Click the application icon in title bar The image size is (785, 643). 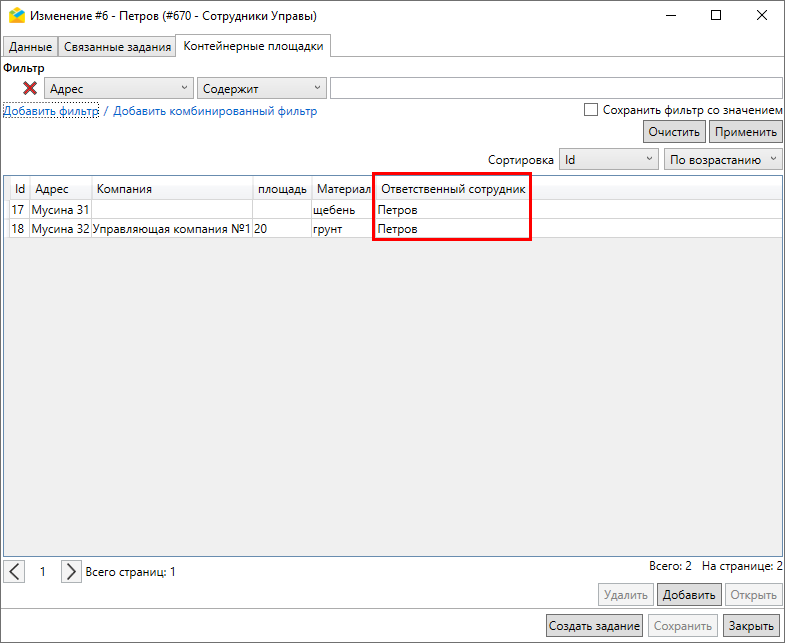click(15, 15)
